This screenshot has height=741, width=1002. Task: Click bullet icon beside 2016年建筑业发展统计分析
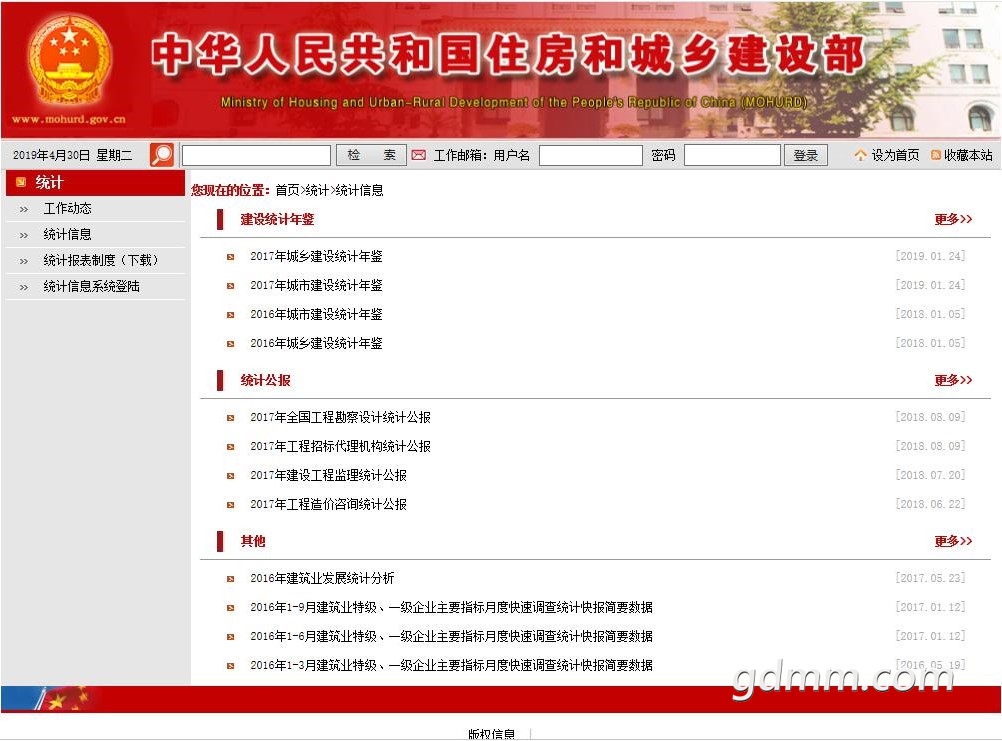231,579
